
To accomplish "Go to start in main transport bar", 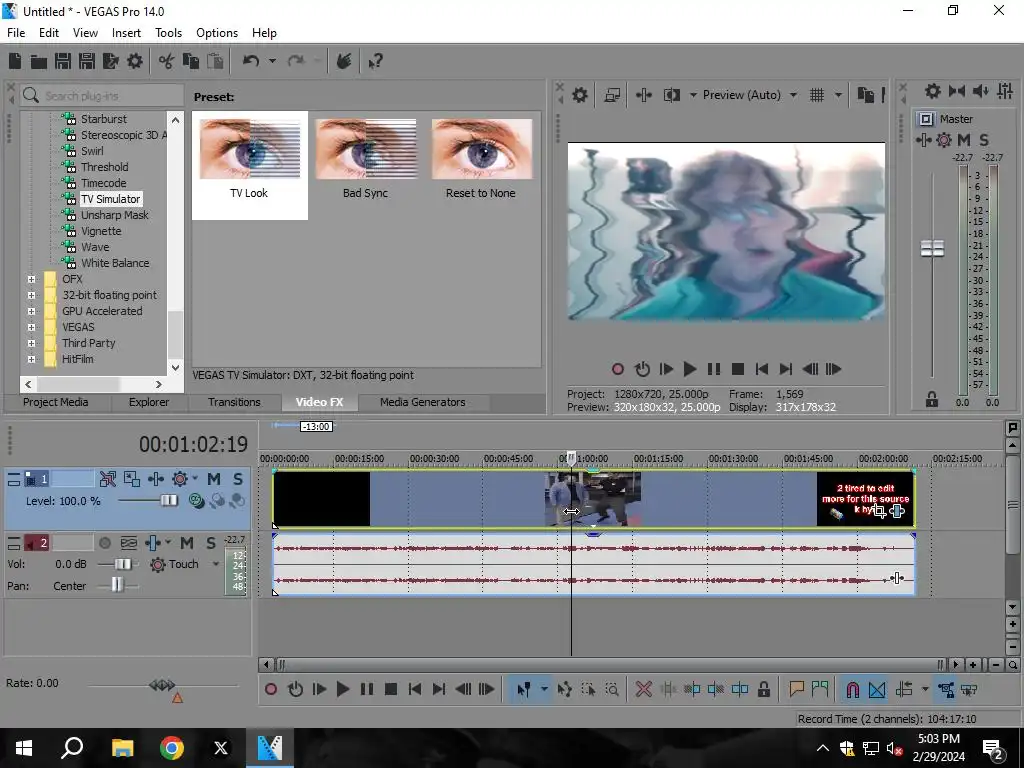I will [x=414, y=689].
